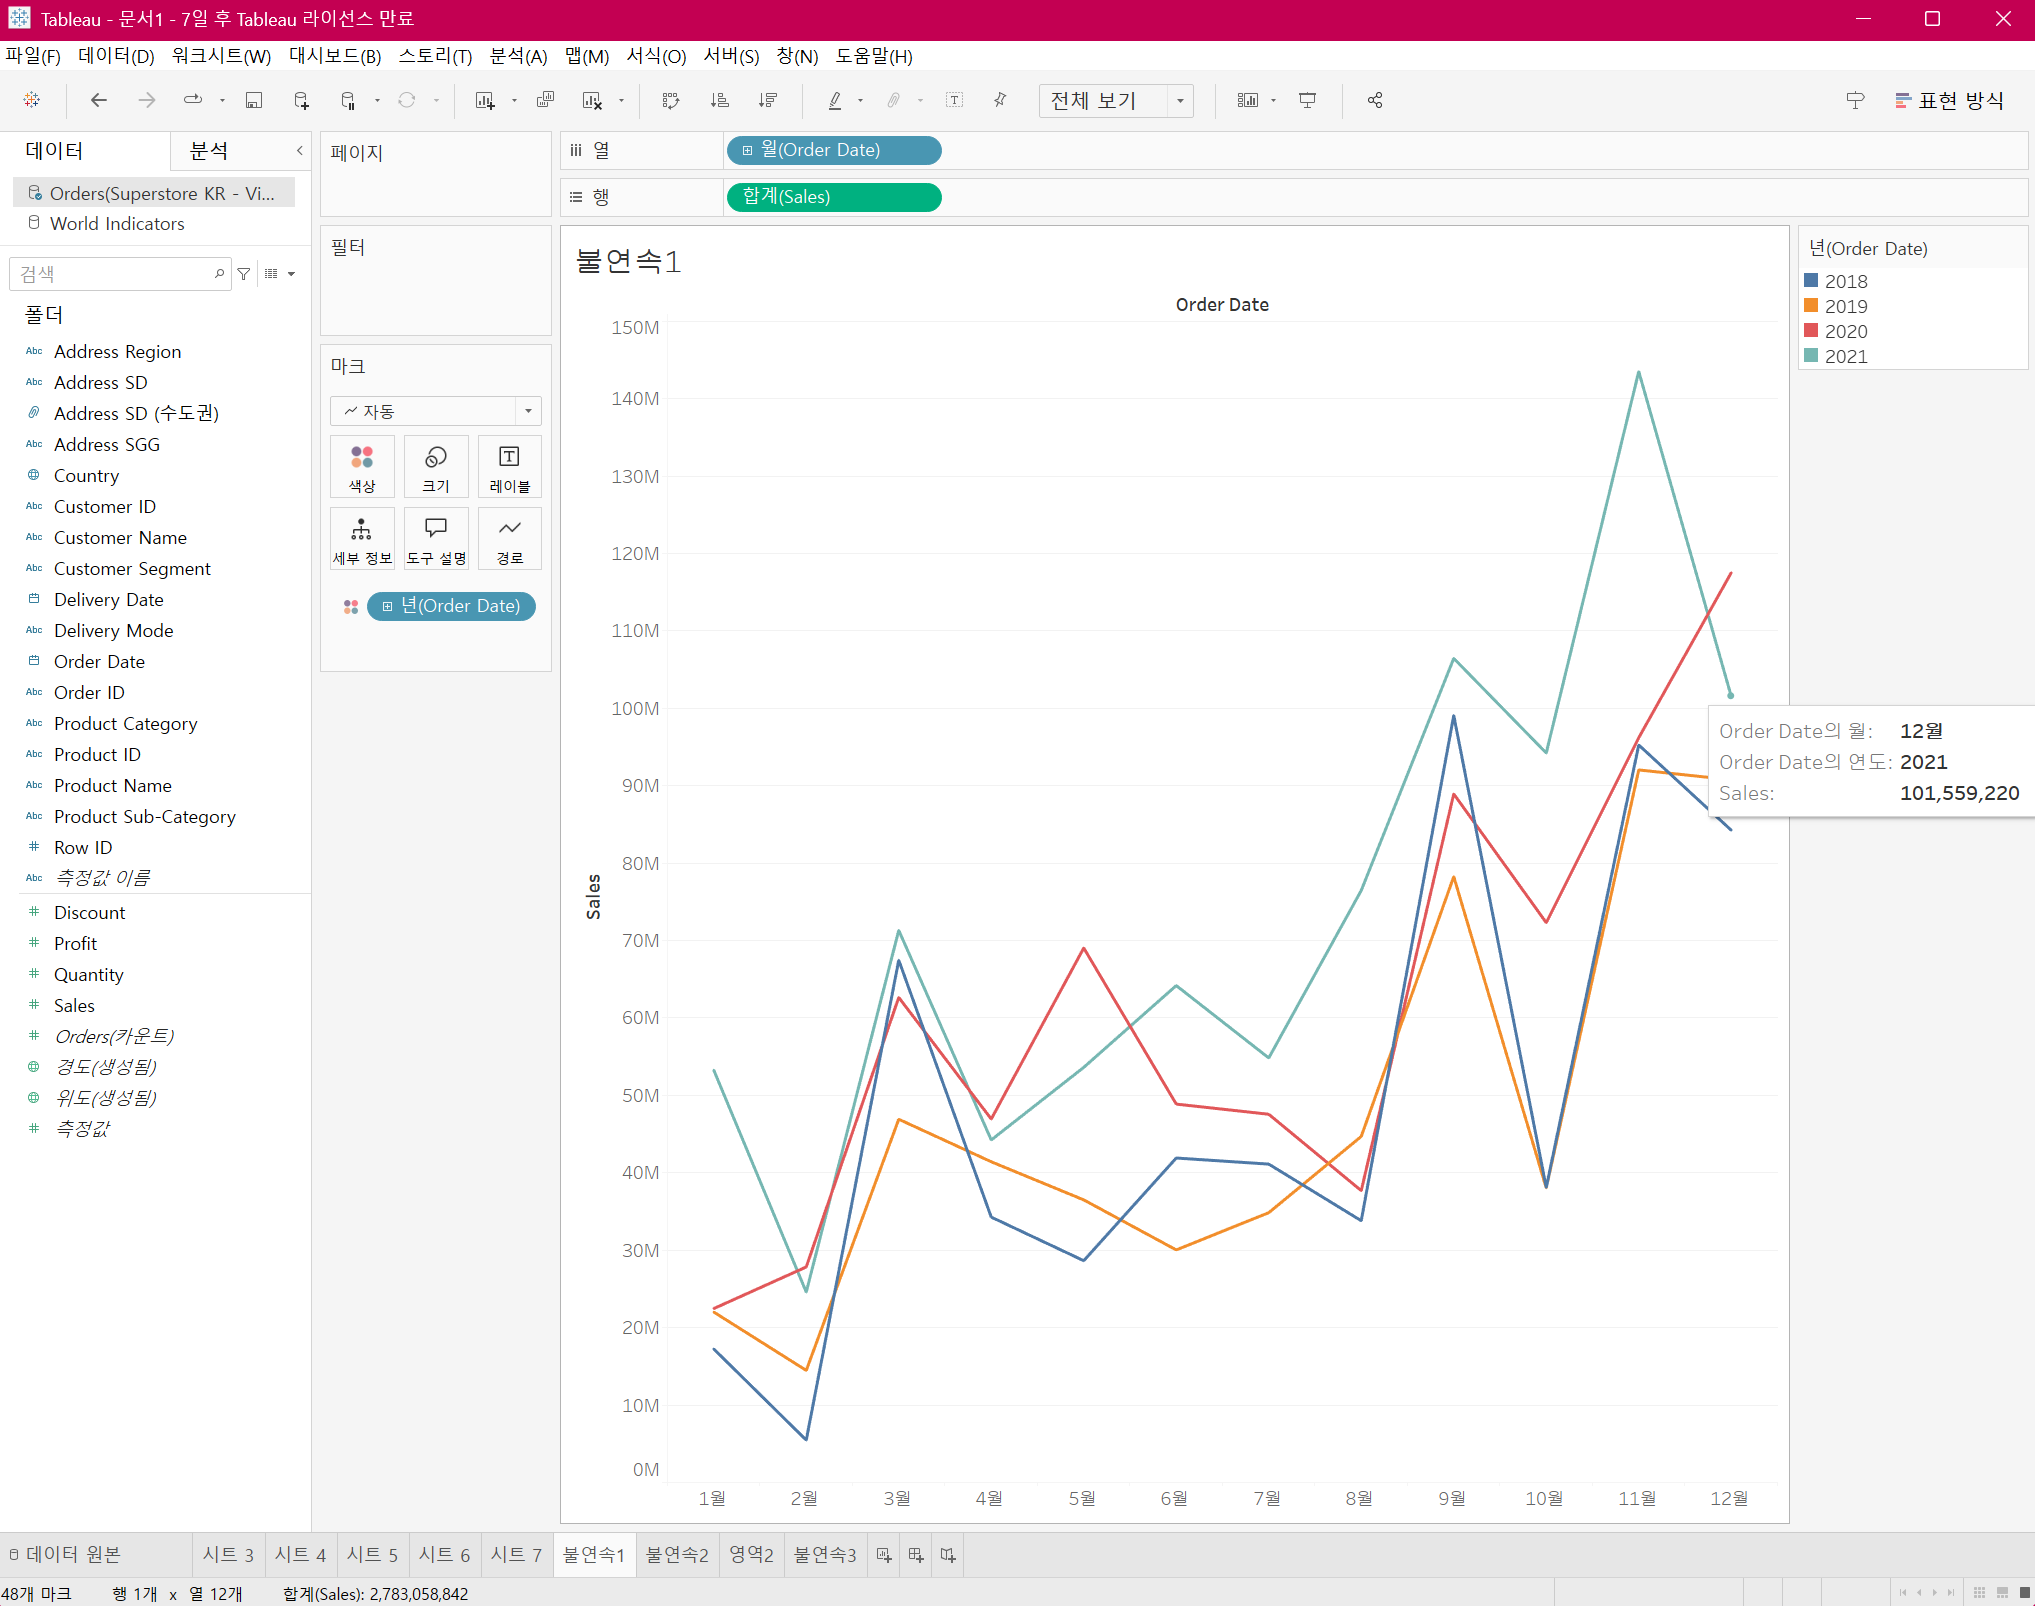This screenshot has height=1606, width=2035.
Task: Select the 2020 legend color swatch
Action: 1811,331
